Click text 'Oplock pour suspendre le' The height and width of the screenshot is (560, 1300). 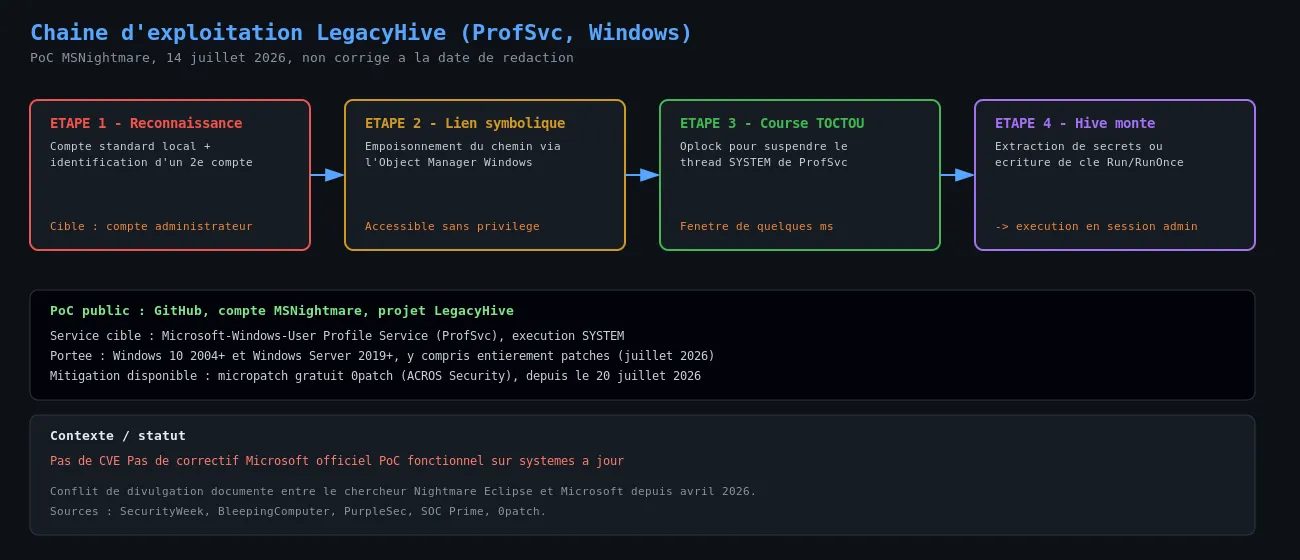[x=764, y=146]
